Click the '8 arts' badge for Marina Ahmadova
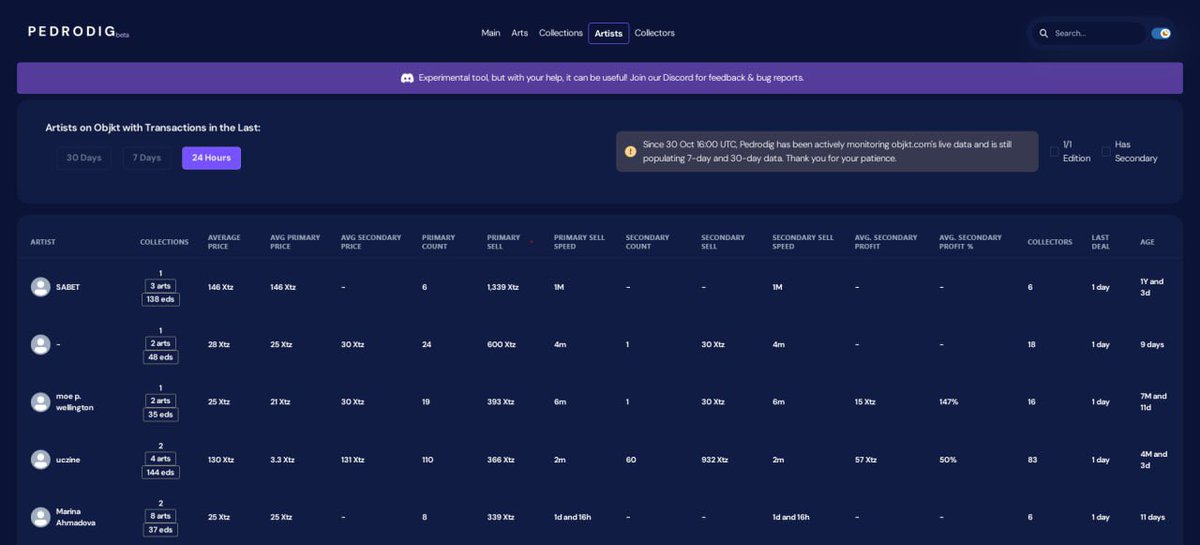This screenshot has height=545, width=1200. click(x=160, y=516)
